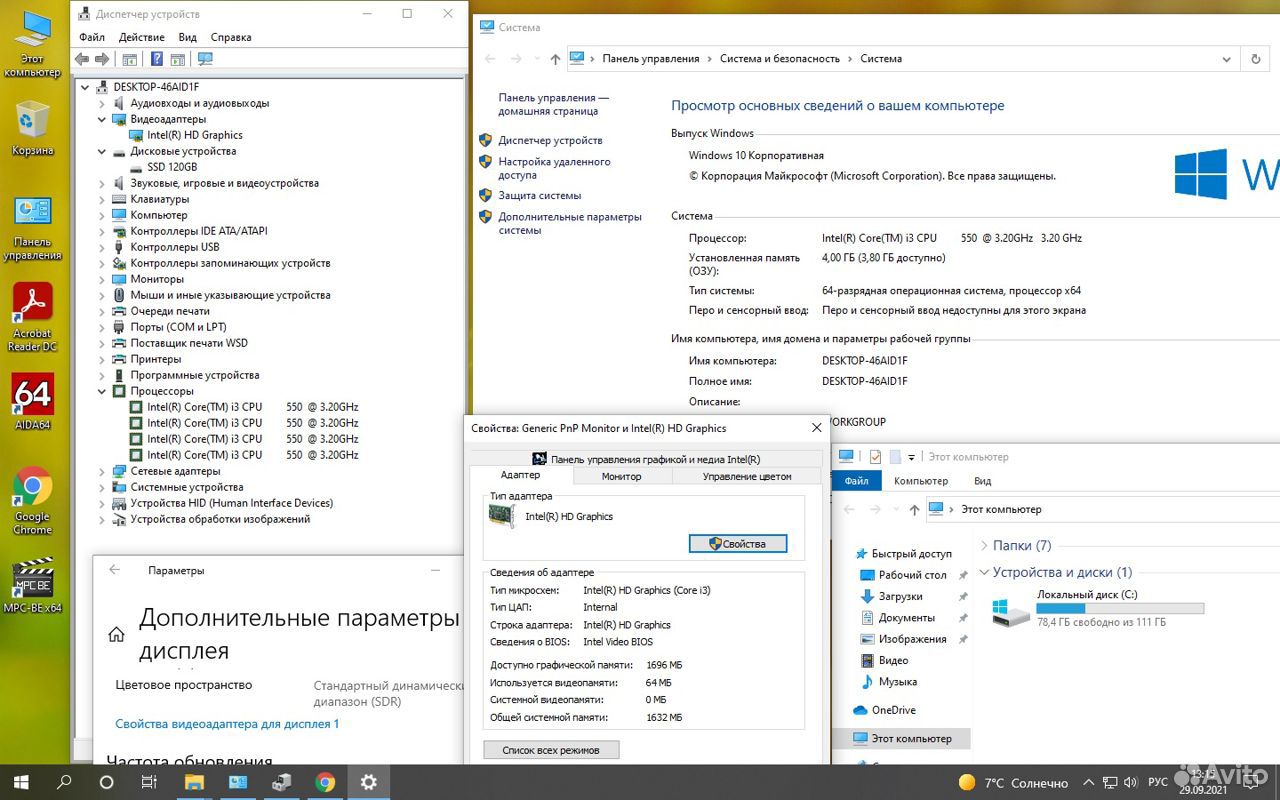Click the refresh button in System window address bar
This screenshot has width=1280, height=800.
[1256, 59]
